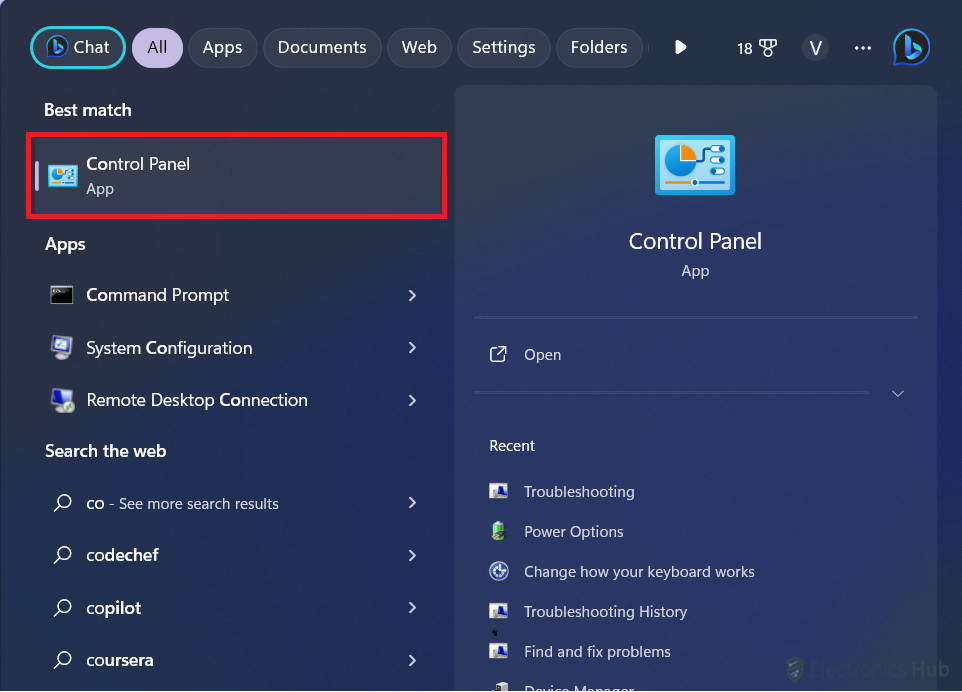The image size is (962, 692).
Task: Click the Troubleshooting recent item icon
Action: [x=498, y=491]
